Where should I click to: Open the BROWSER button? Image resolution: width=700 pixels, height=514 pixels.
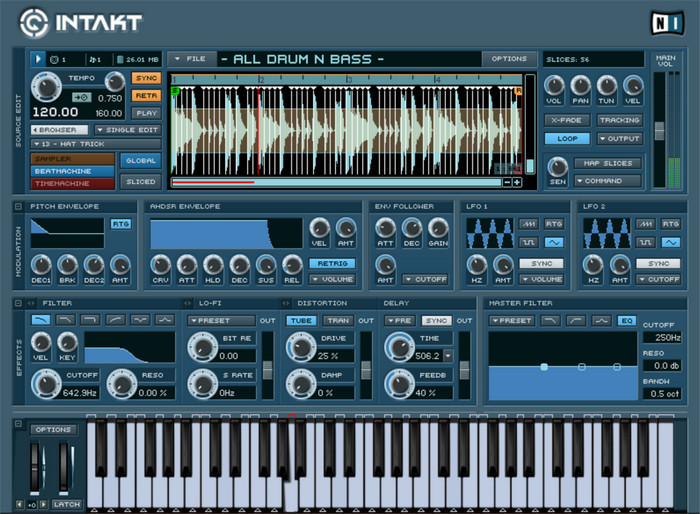[x=60, y=130]
